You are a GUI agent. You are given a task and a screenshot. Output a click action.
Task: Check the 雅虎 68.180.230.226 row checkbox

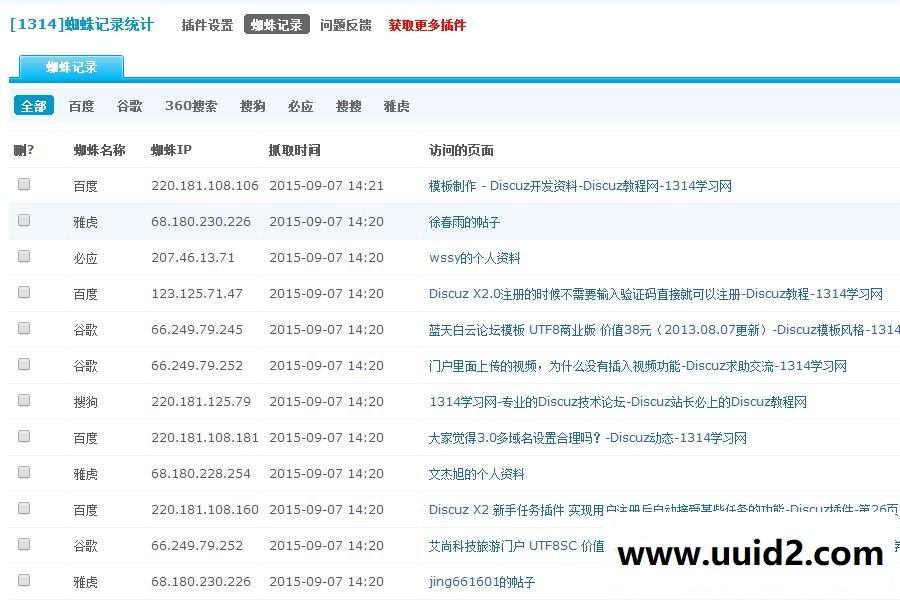(x=22, y=220)
